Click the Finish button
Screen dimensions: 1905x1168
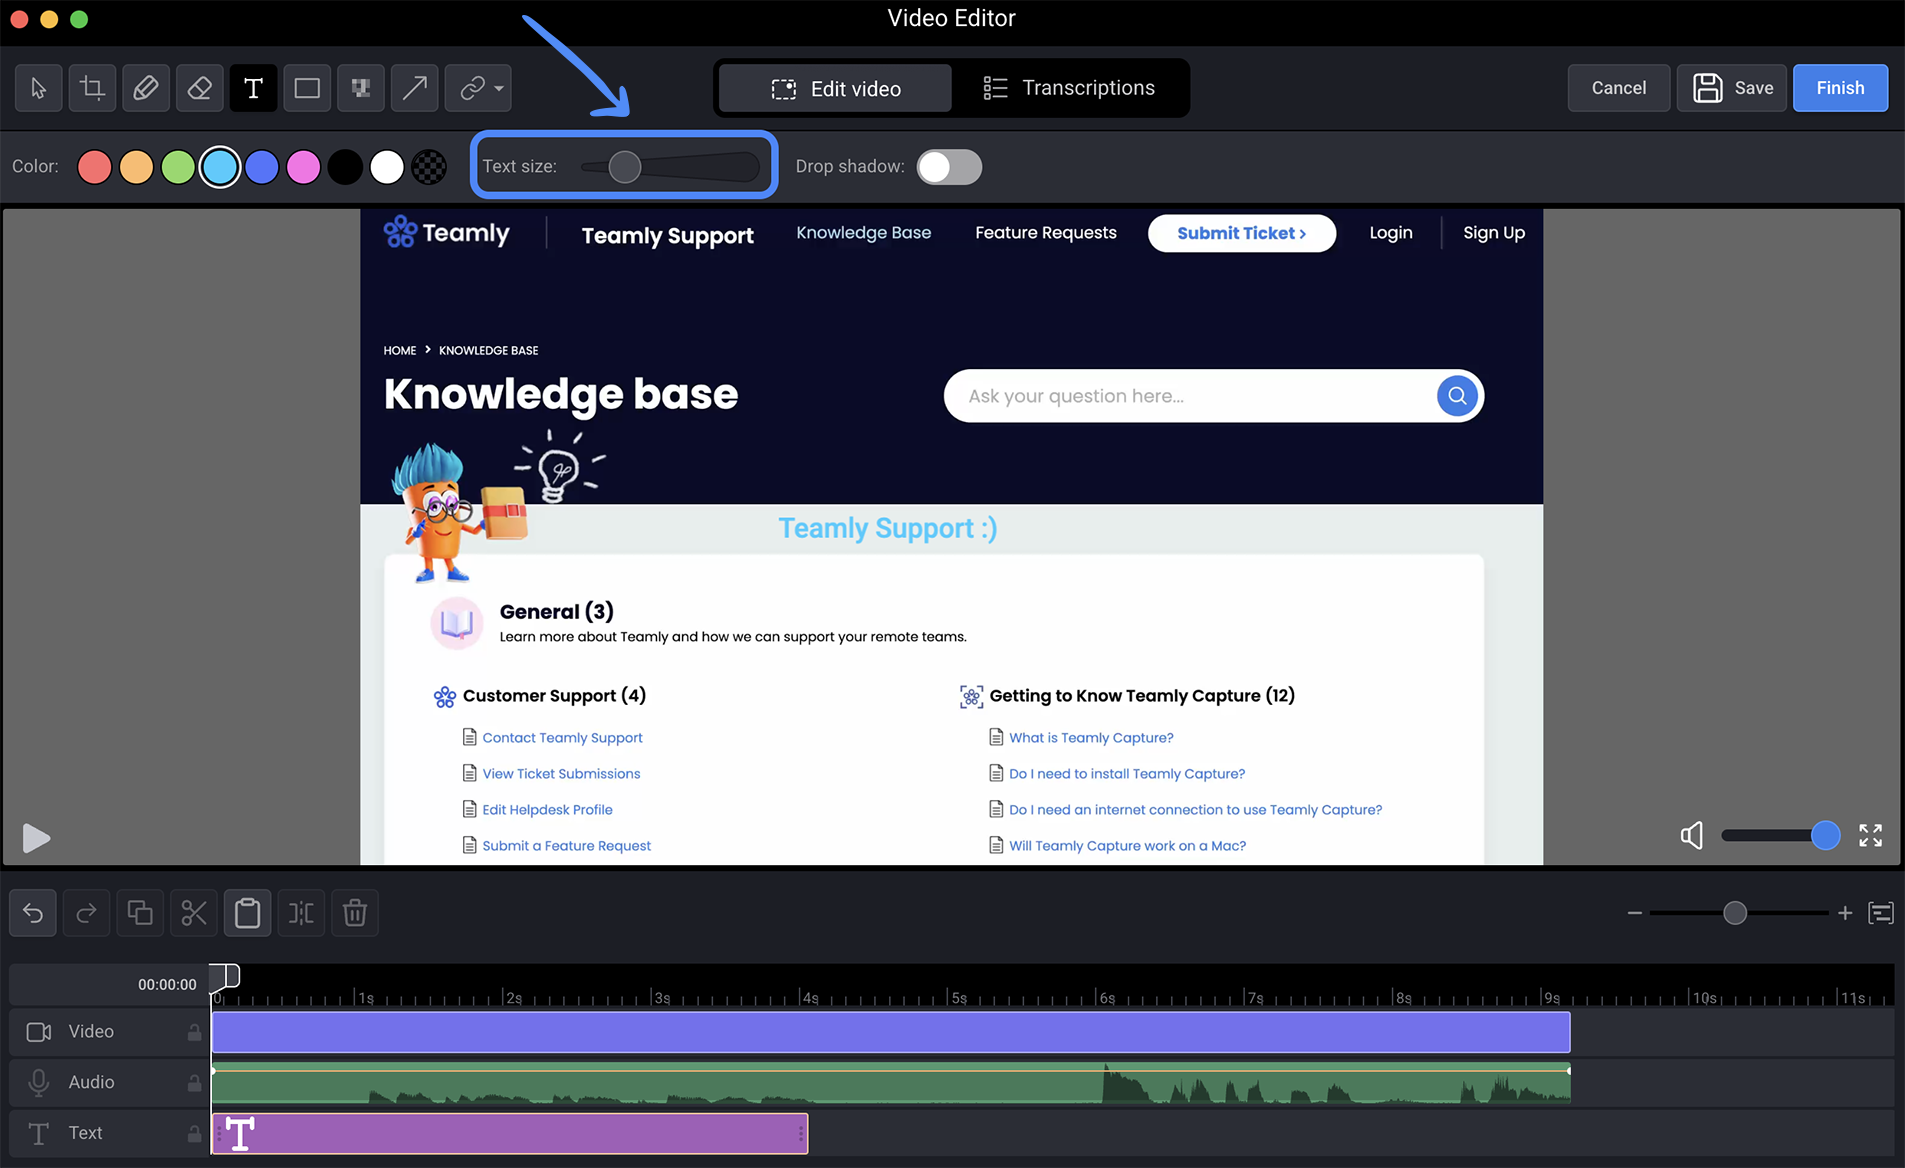pos(1840,88)
